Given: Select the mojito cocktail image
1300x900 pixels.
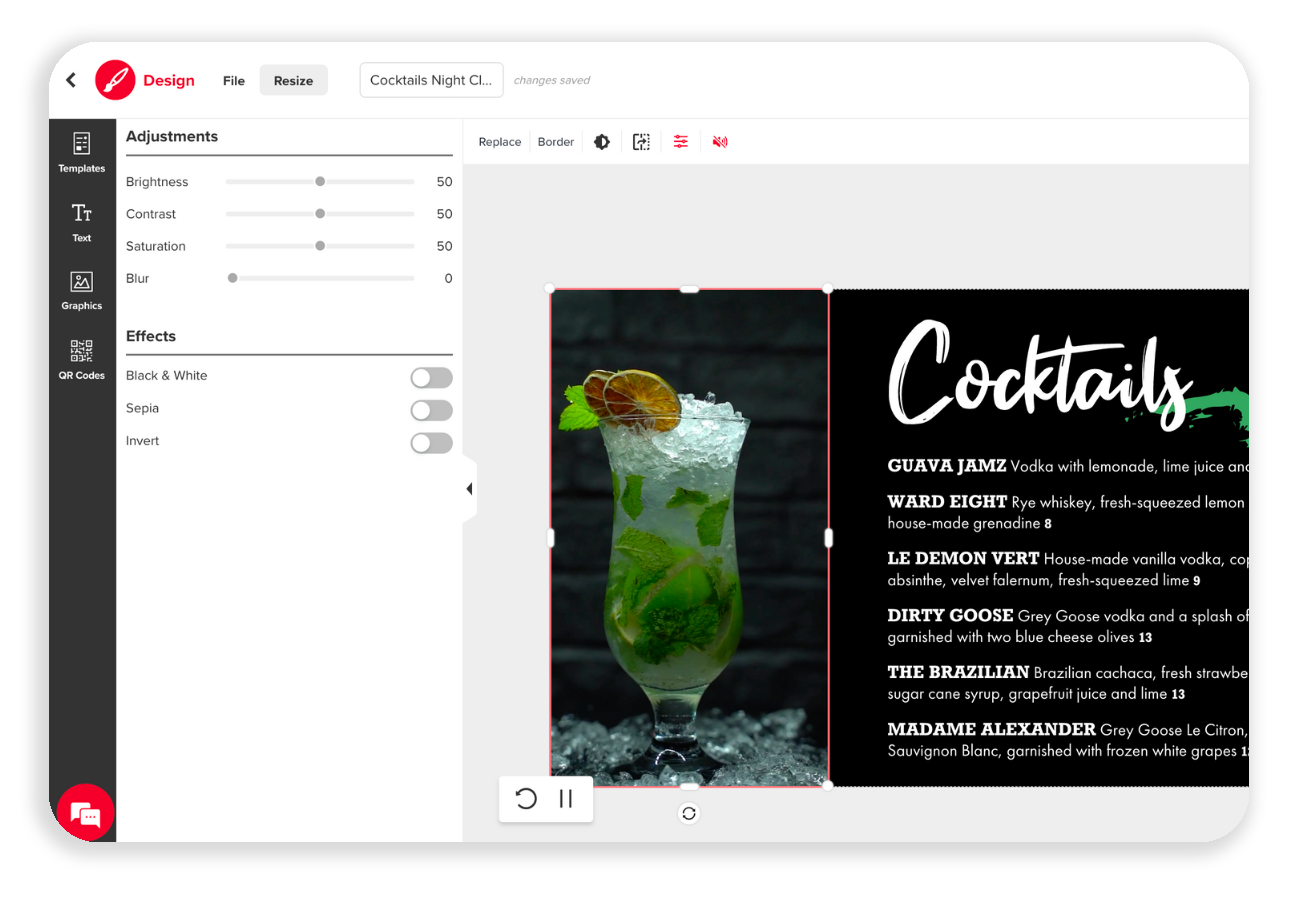Looking at the screenshot, I should pyautogui.click(x=689, y=538).
